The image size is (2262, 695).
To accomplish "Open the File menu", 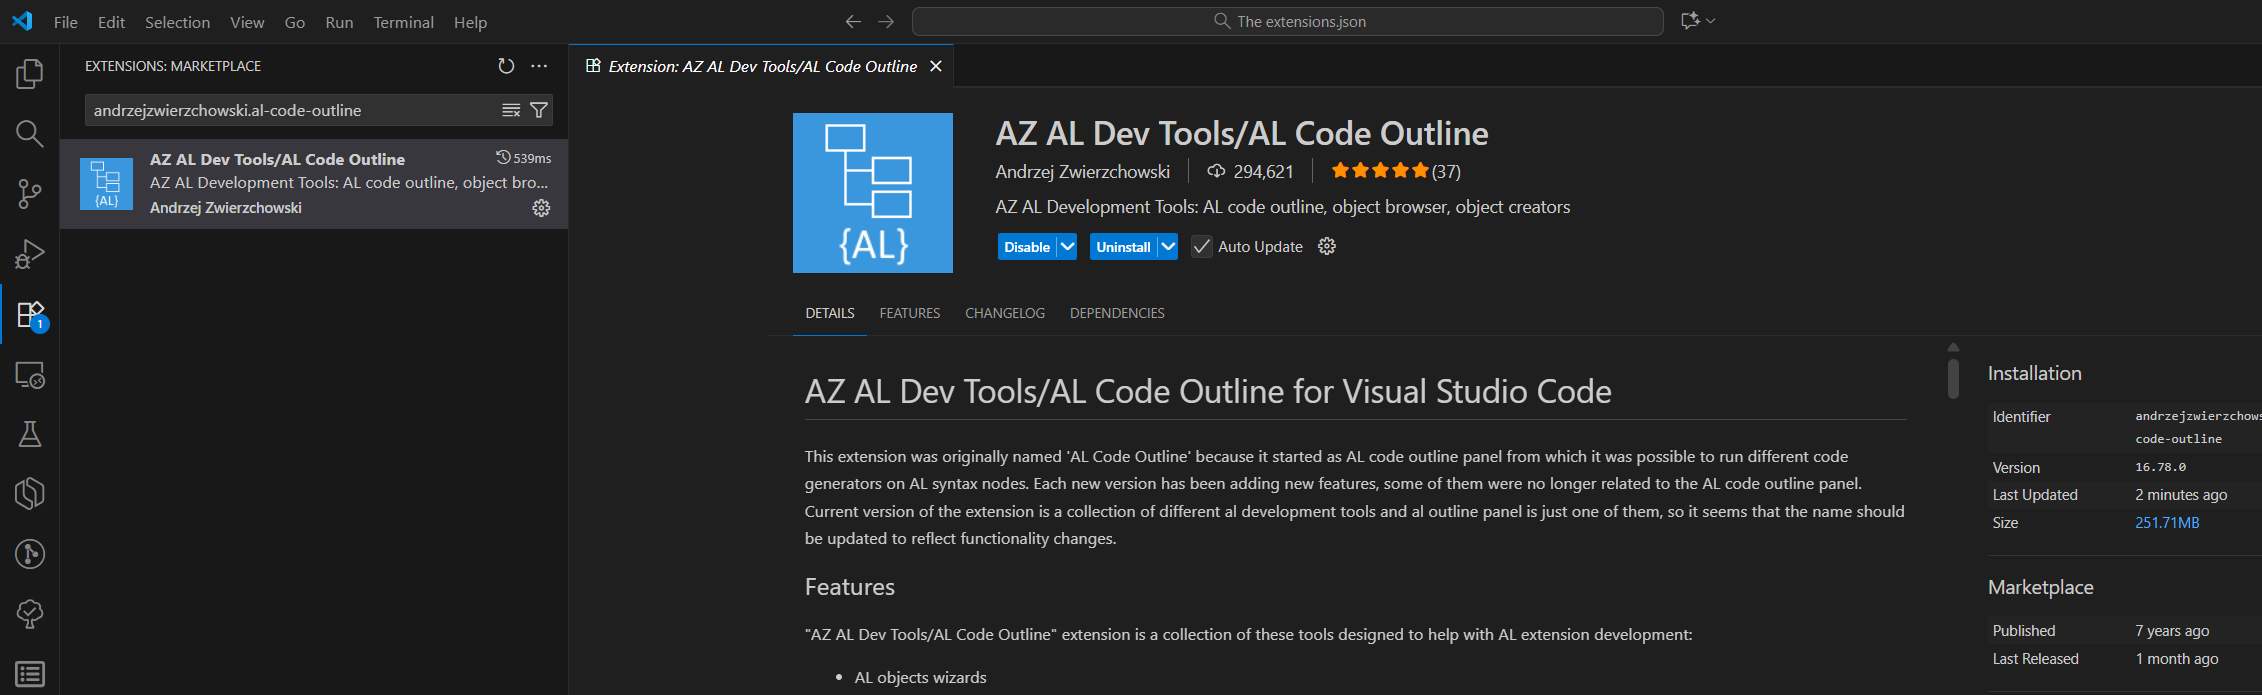I will (x=66, y=22).
